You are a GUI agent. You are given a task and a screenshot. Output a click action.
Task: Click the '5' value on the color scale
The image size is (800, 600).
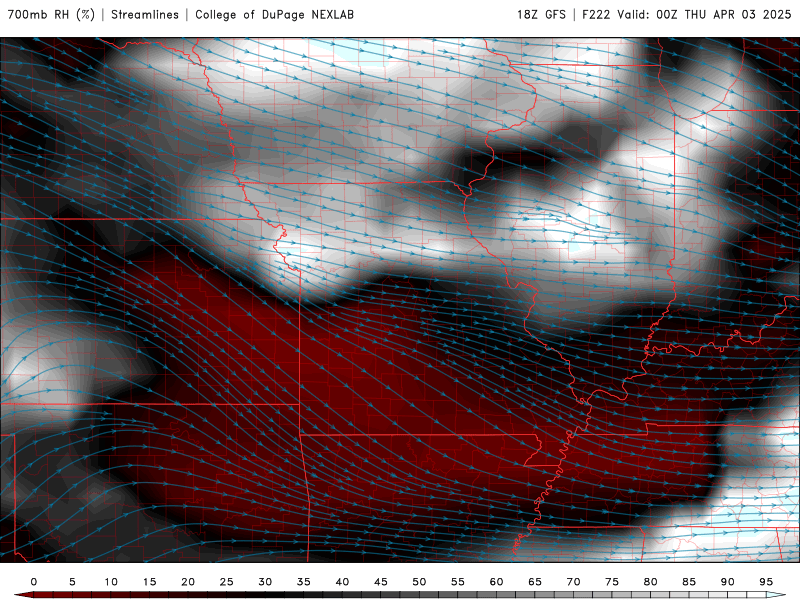point(72,582)
